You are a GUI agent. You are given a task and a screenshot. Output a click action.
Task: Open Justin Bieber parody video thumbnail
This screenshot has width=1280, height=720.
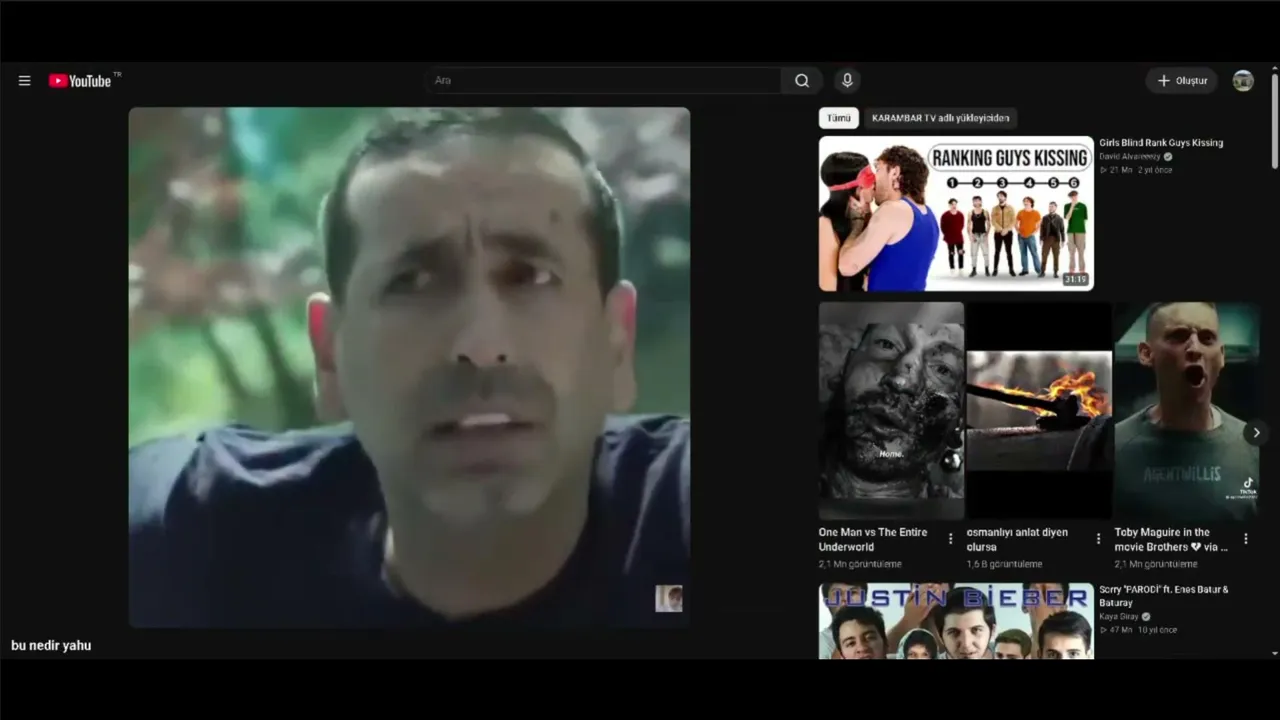(956, 621)
